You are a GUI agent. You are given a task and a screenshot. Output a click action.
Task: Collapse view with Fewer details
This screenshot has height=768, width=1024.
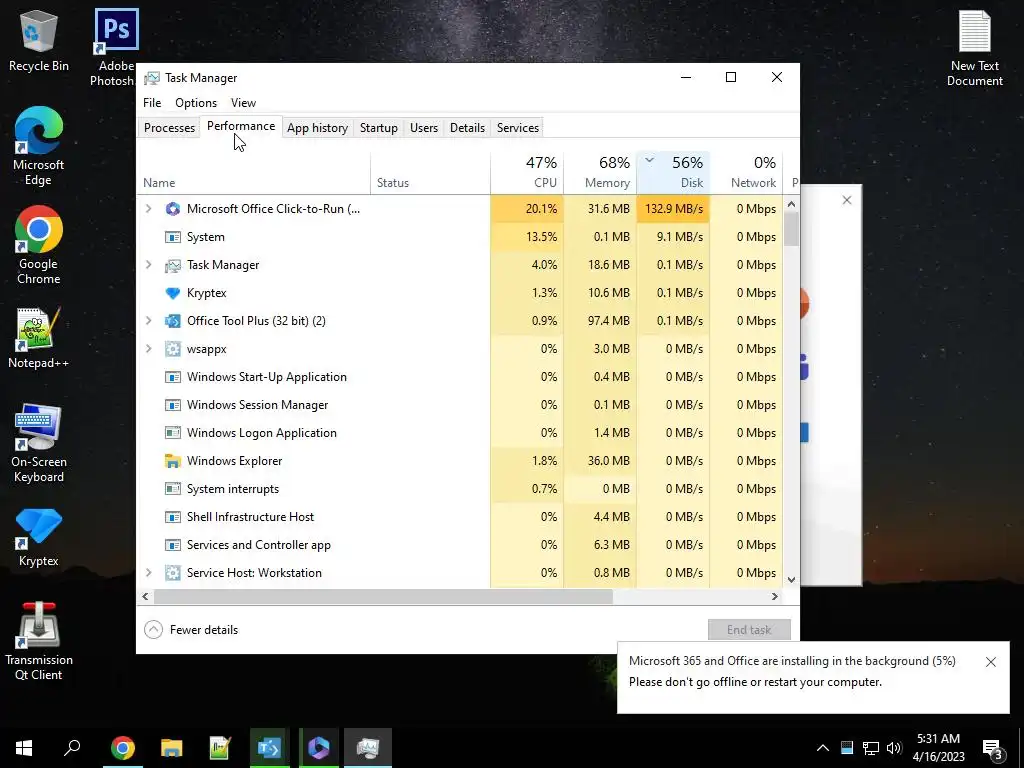click(191, 630)
